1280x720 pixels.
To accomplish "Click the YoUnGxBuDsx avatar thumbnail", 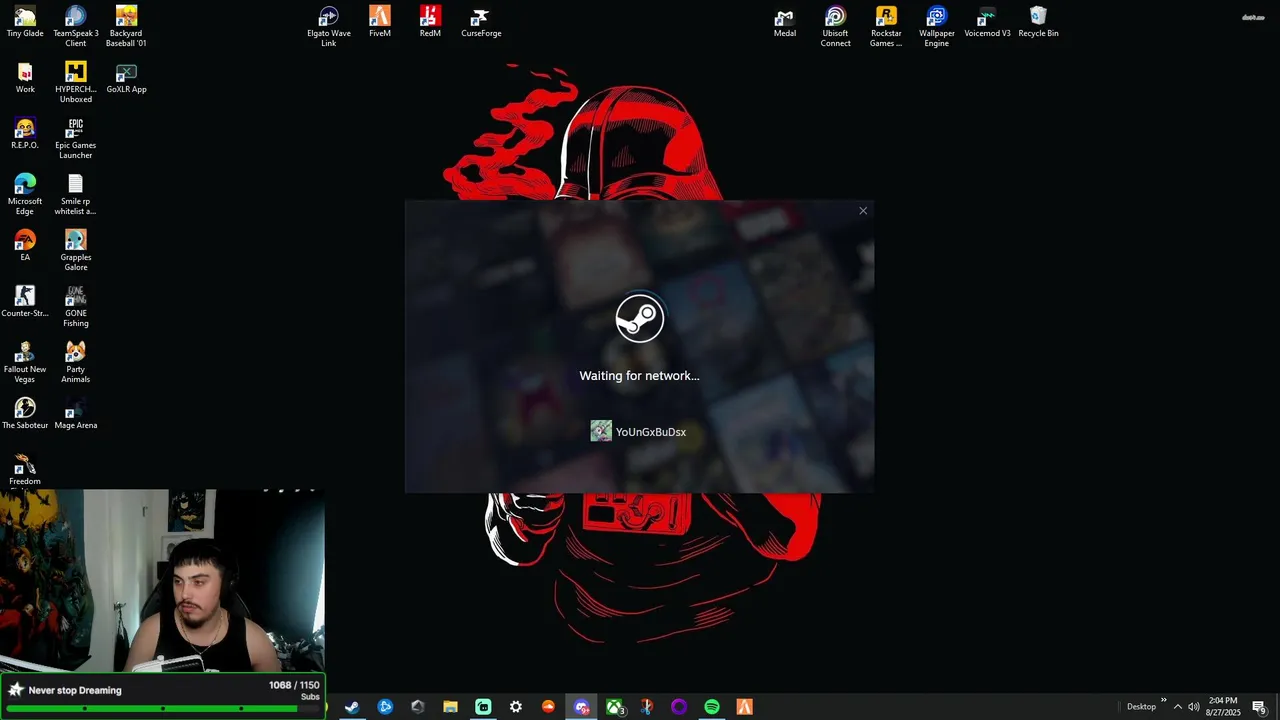I will point(601,431).
